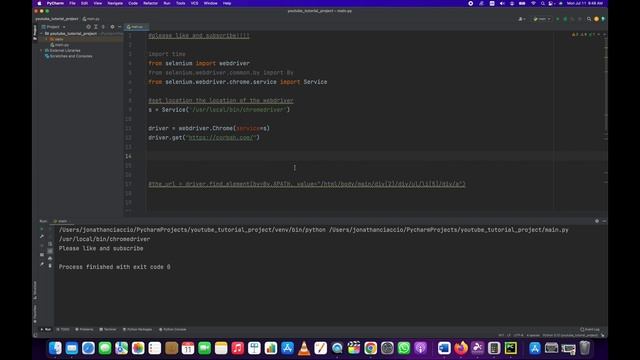The width and height of the screenshot is (640, 360).
Task: Click the trash clear-all icon in Run console
Action: point(50,265)
